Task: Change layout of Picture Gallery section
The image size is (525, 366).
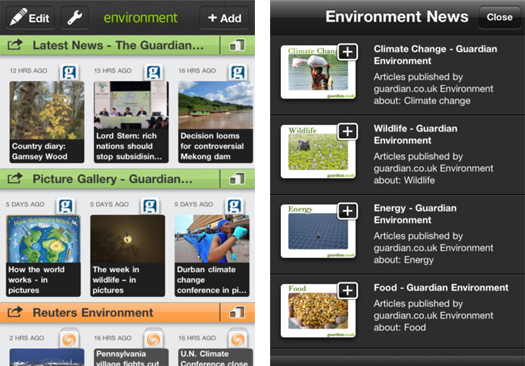Action: (237, 178)
